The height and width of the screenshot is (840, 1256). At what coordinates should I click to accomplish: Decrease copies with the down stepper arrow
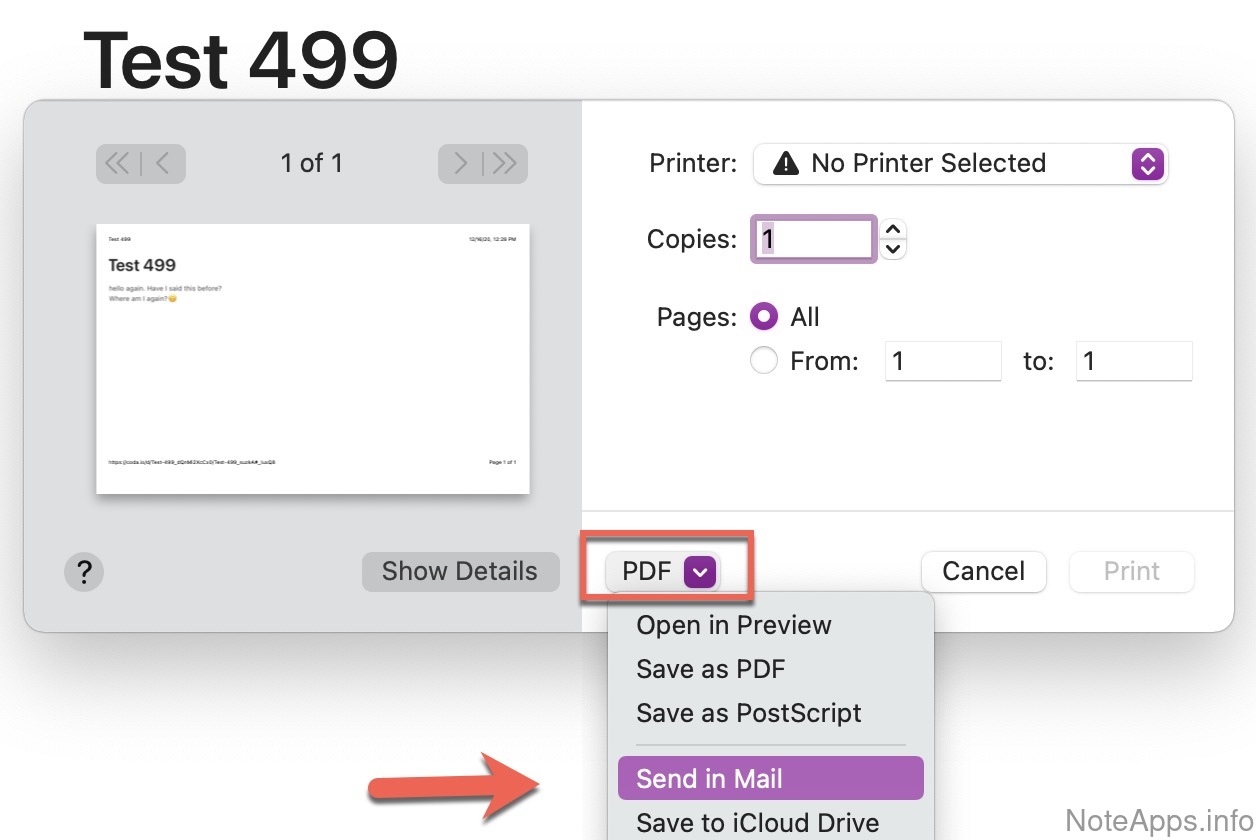[894, 249]
